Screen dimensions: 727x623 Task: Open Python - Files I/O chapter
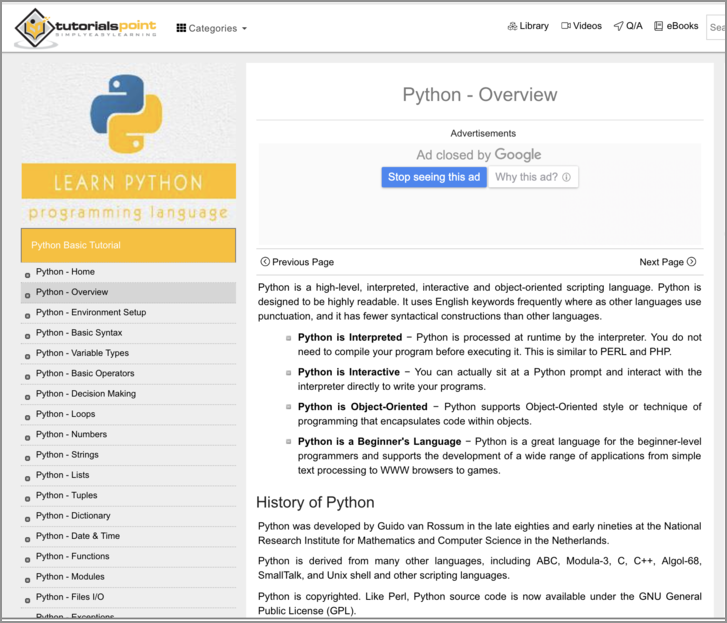pos(70,597)
